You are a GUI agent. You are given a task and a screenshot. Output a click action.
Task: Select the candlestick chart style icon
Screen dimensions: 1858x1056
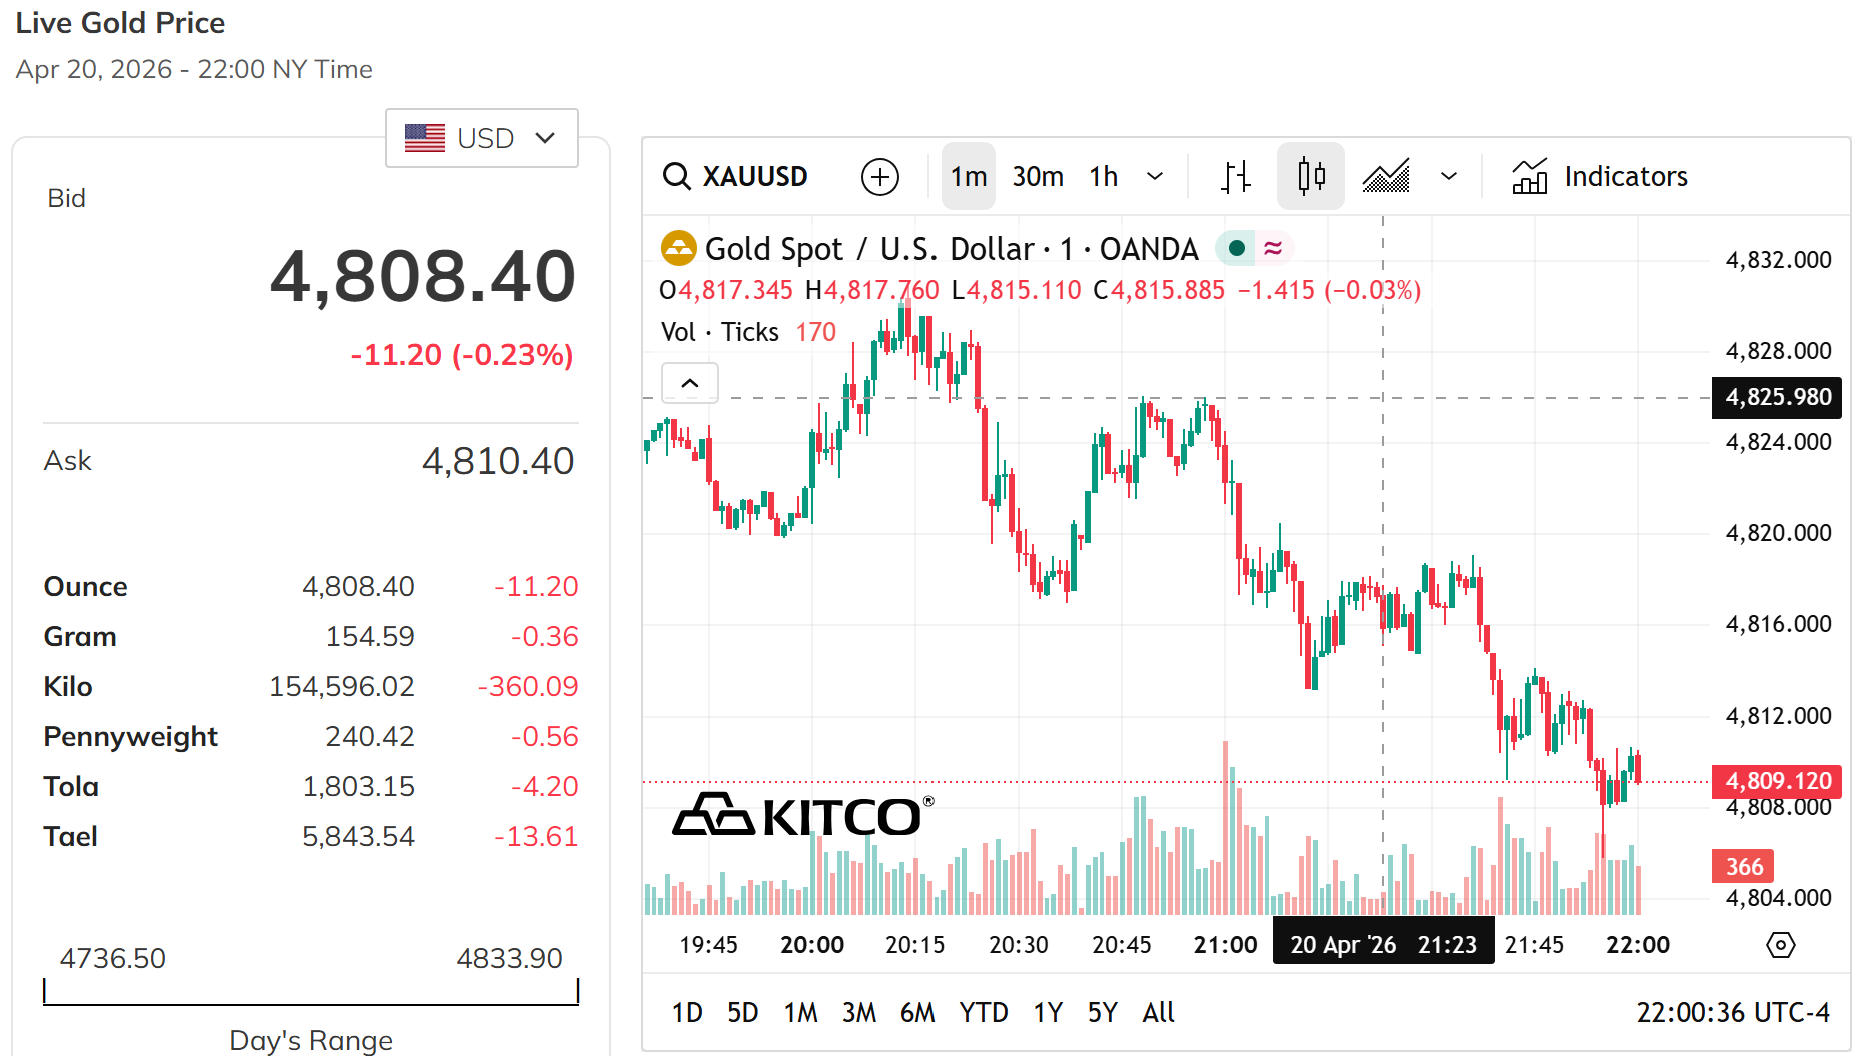1311,177
